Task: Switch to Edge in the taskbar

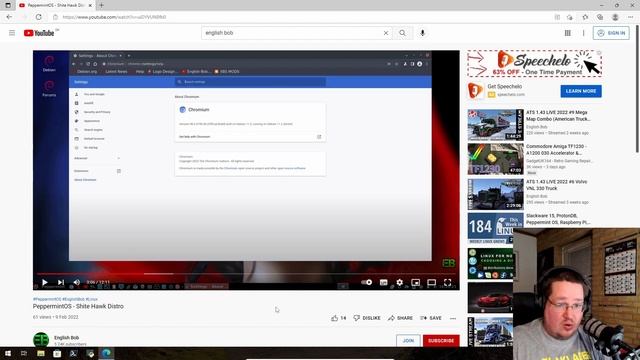Action: 106,353
